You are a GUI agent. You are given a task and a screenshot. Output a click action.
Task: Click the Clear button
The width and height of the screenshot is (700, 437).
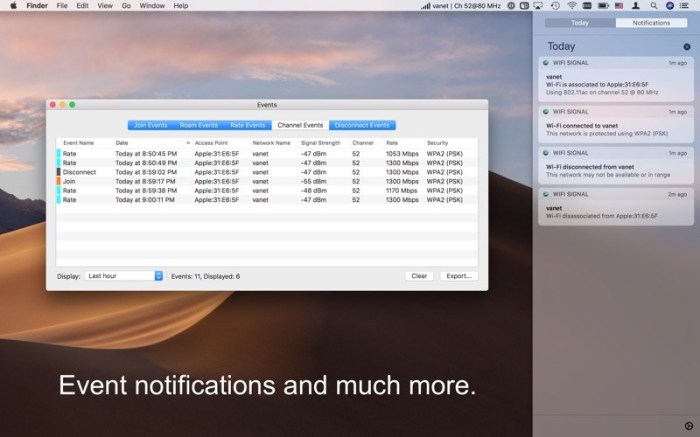(419, 275)
